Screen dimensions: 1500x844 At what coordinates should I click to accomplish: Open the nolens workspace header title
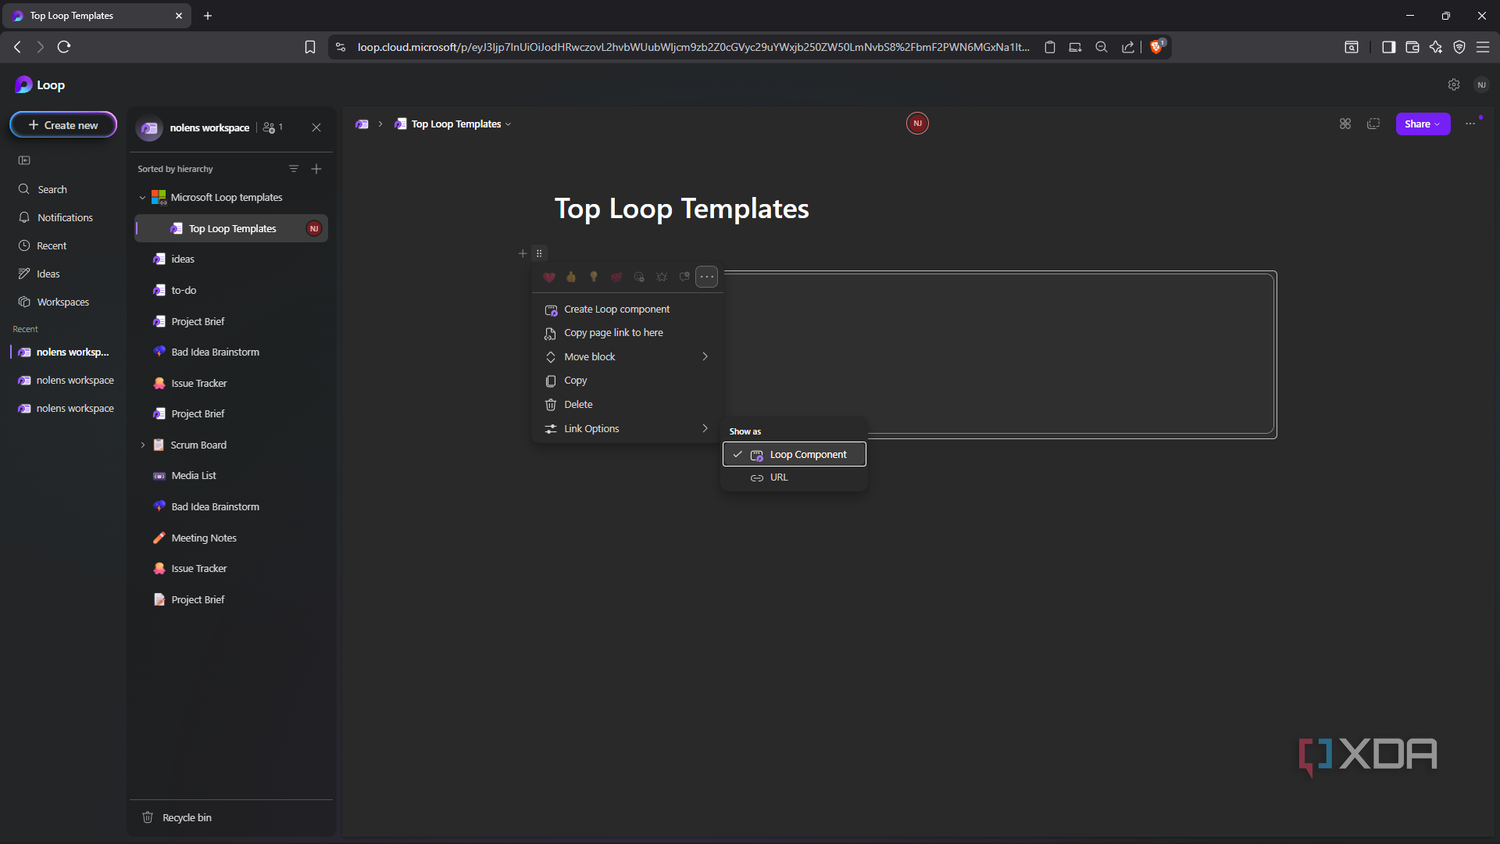tap(209, 128)
